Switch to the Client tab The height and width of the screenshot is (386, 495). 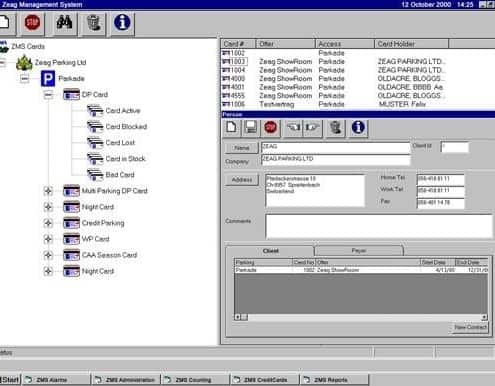[270, 251]
